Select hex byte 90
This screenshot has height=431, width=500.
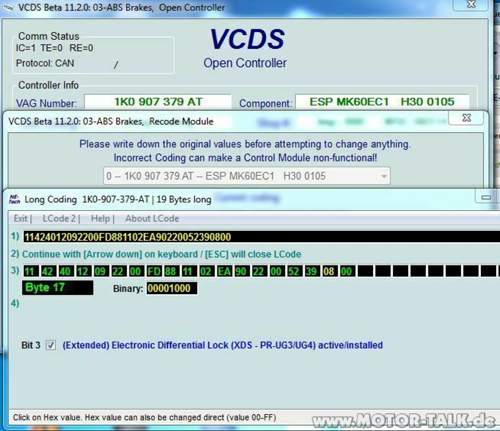coord(241,271)
